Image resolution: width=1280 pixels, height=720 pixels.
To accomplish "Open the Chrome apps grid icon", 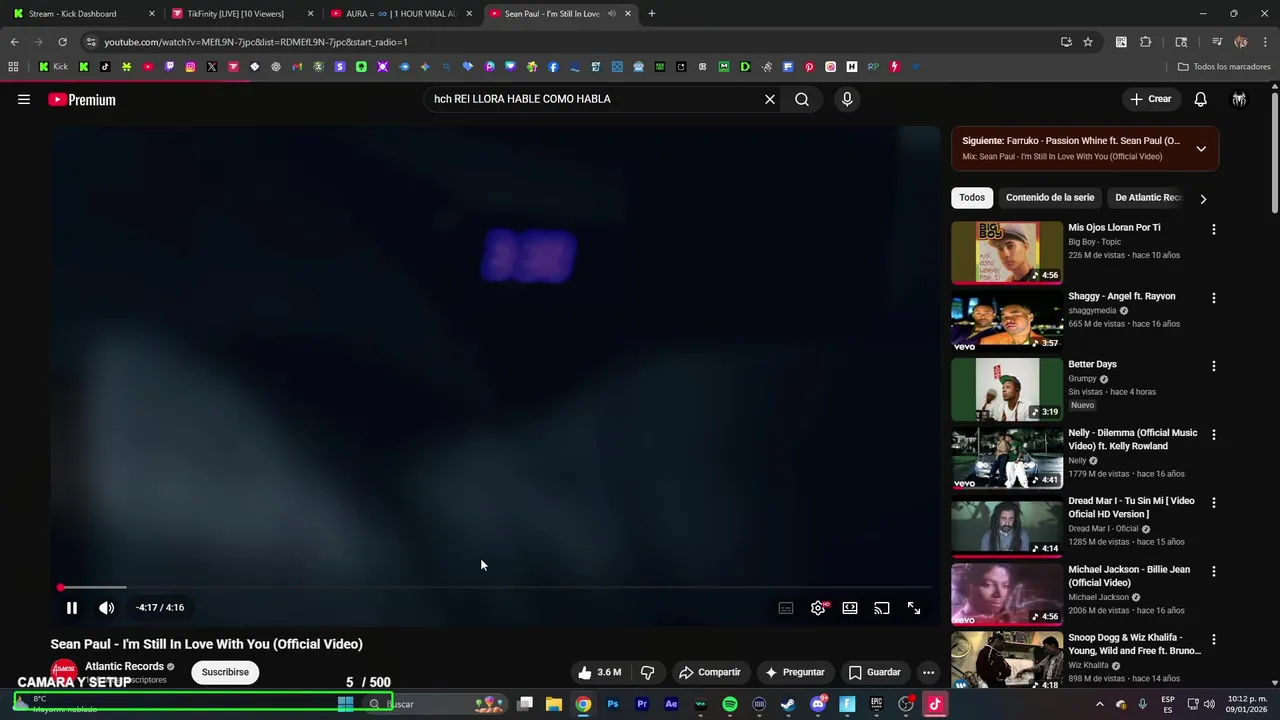I will point(13,67).
